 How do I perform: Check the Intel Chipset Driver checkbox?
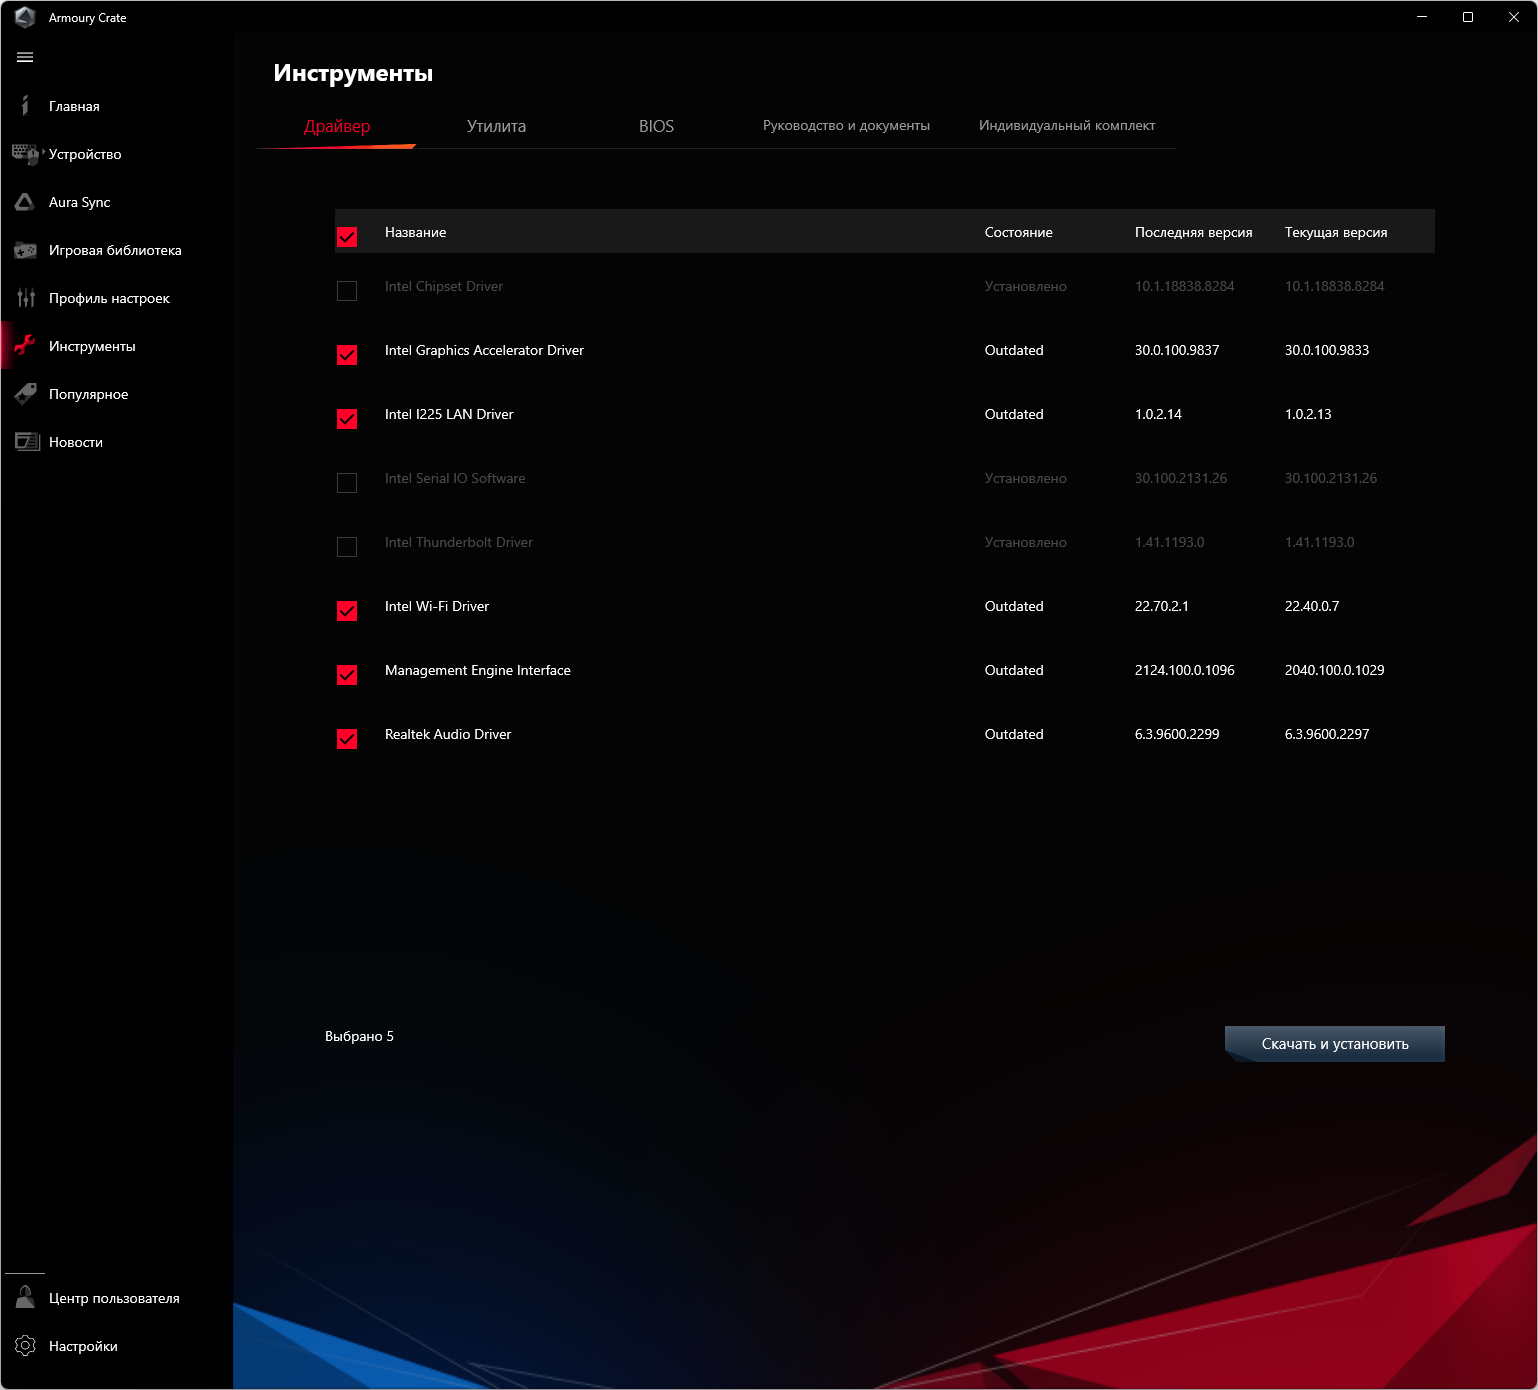pyautogui.click(x=347, y=291)
